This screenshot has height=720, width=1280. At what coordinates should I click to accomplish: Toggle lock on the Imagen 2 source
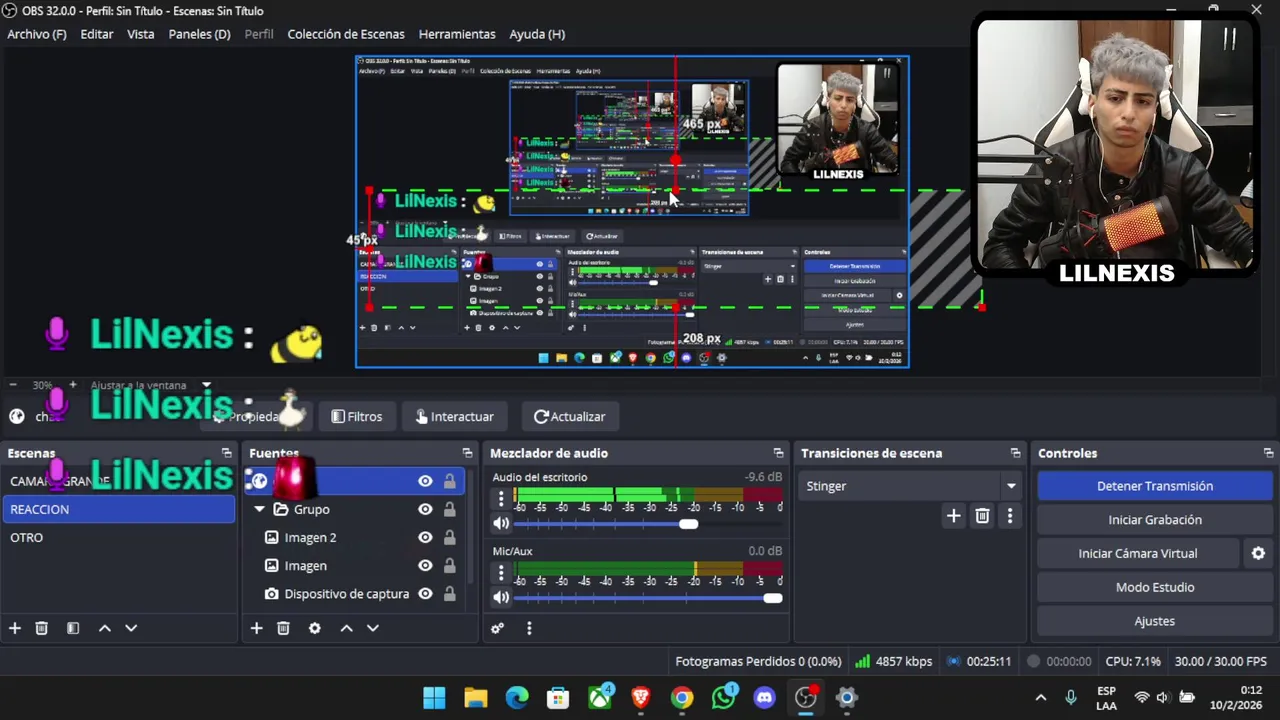(449, 537)
